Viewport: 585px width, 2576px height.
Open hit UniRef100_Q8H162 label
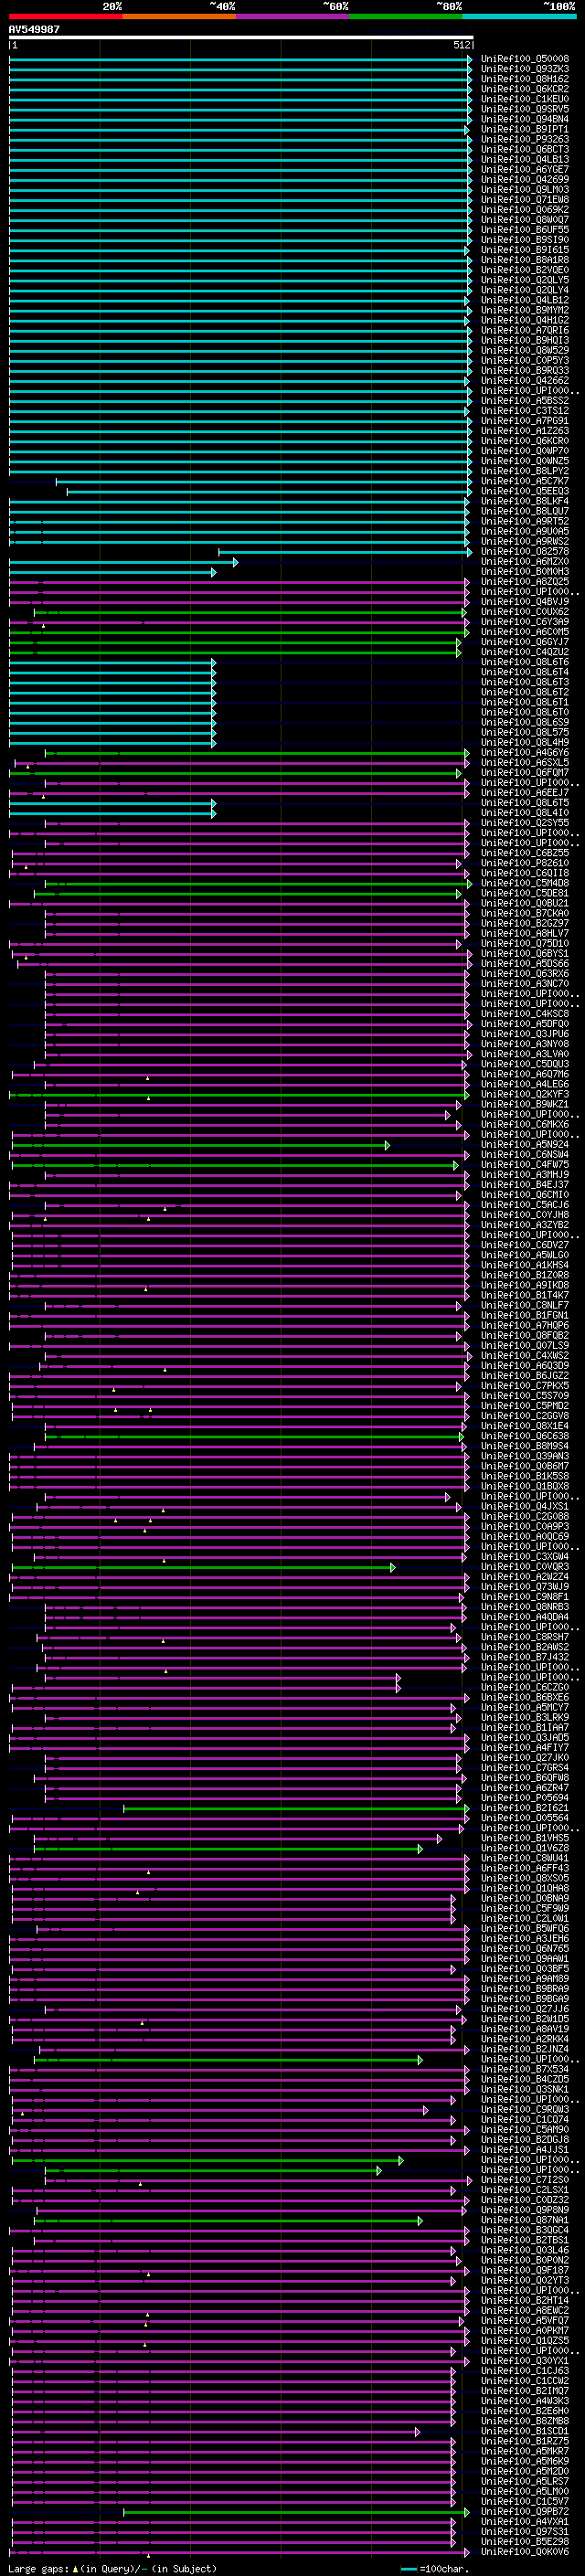pos(525,79)
